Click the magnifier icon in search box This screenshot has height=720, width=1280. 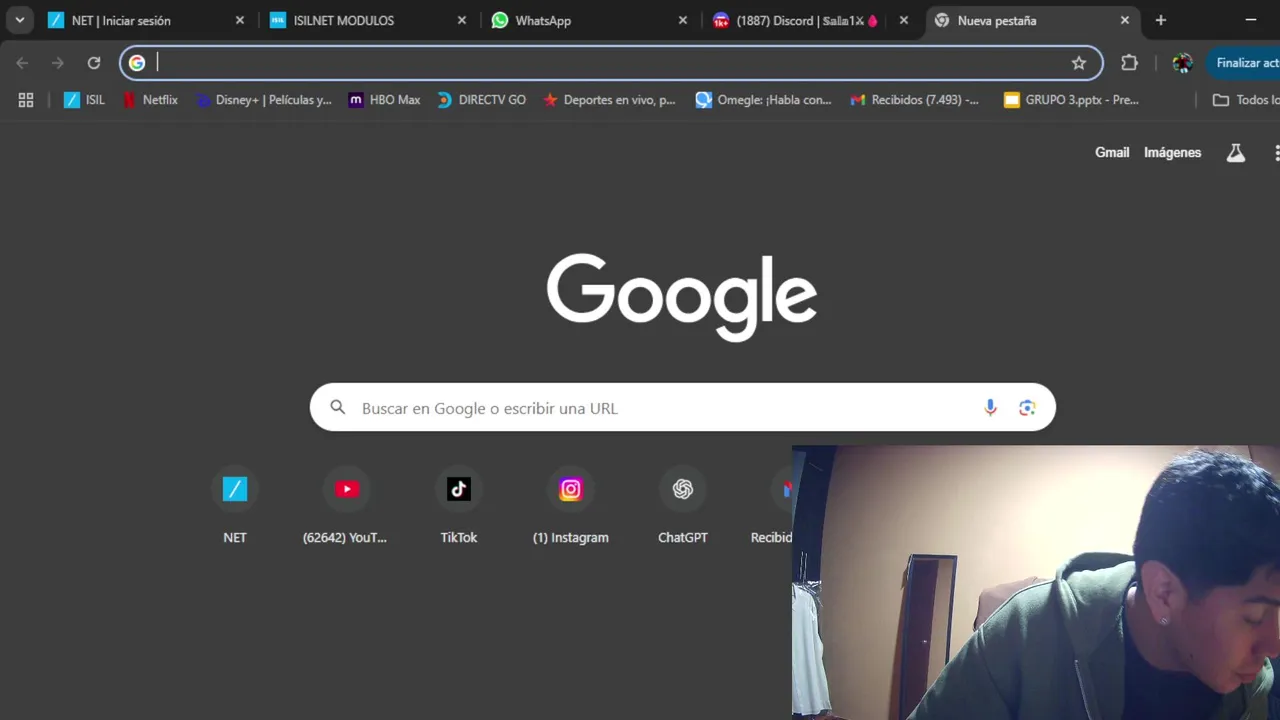338,407
